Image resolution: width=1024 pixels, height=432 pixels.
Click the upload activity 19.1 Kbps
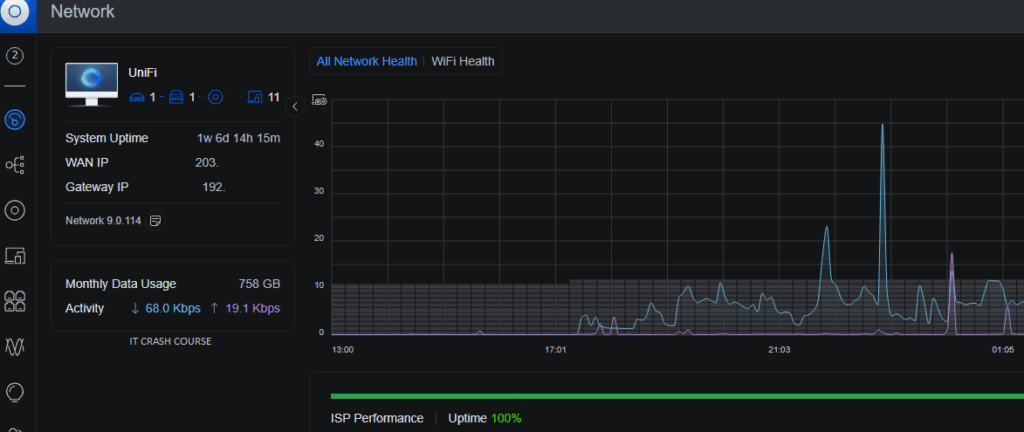246,309
